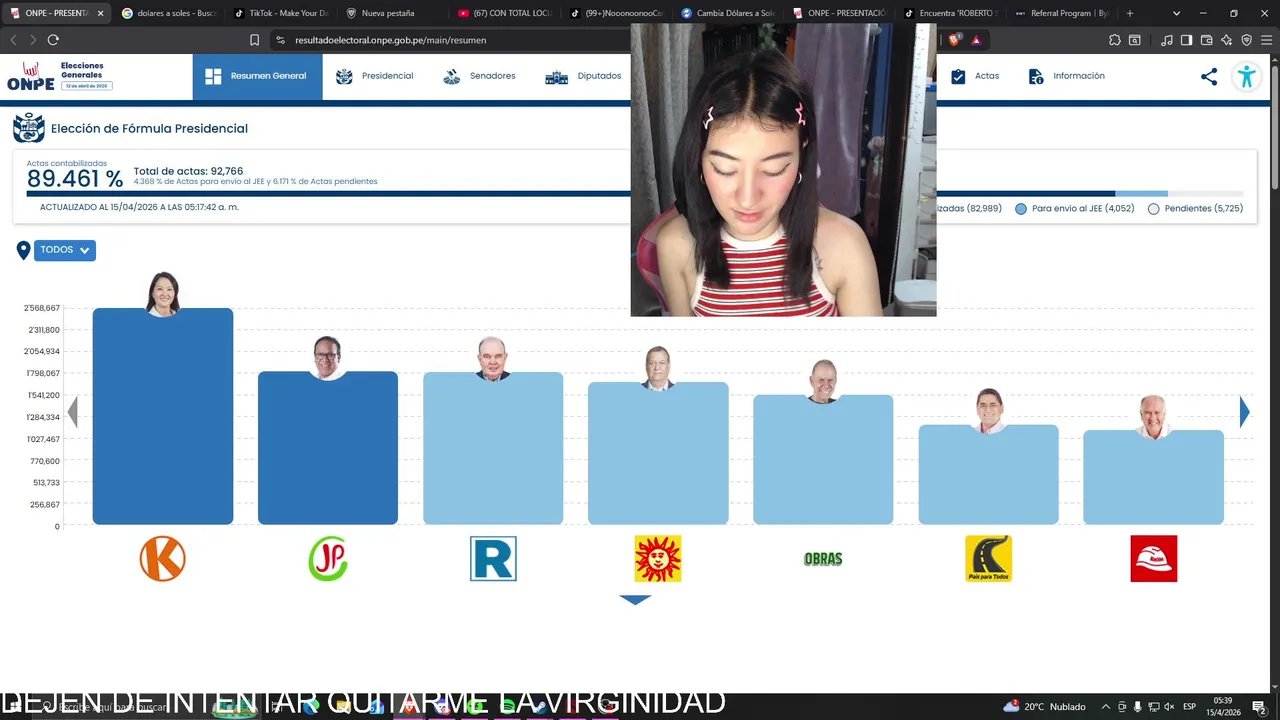Expand the TODOS location dropdown
The width and height of the screenshot is (1280, 720).
(x=65, y=250)
